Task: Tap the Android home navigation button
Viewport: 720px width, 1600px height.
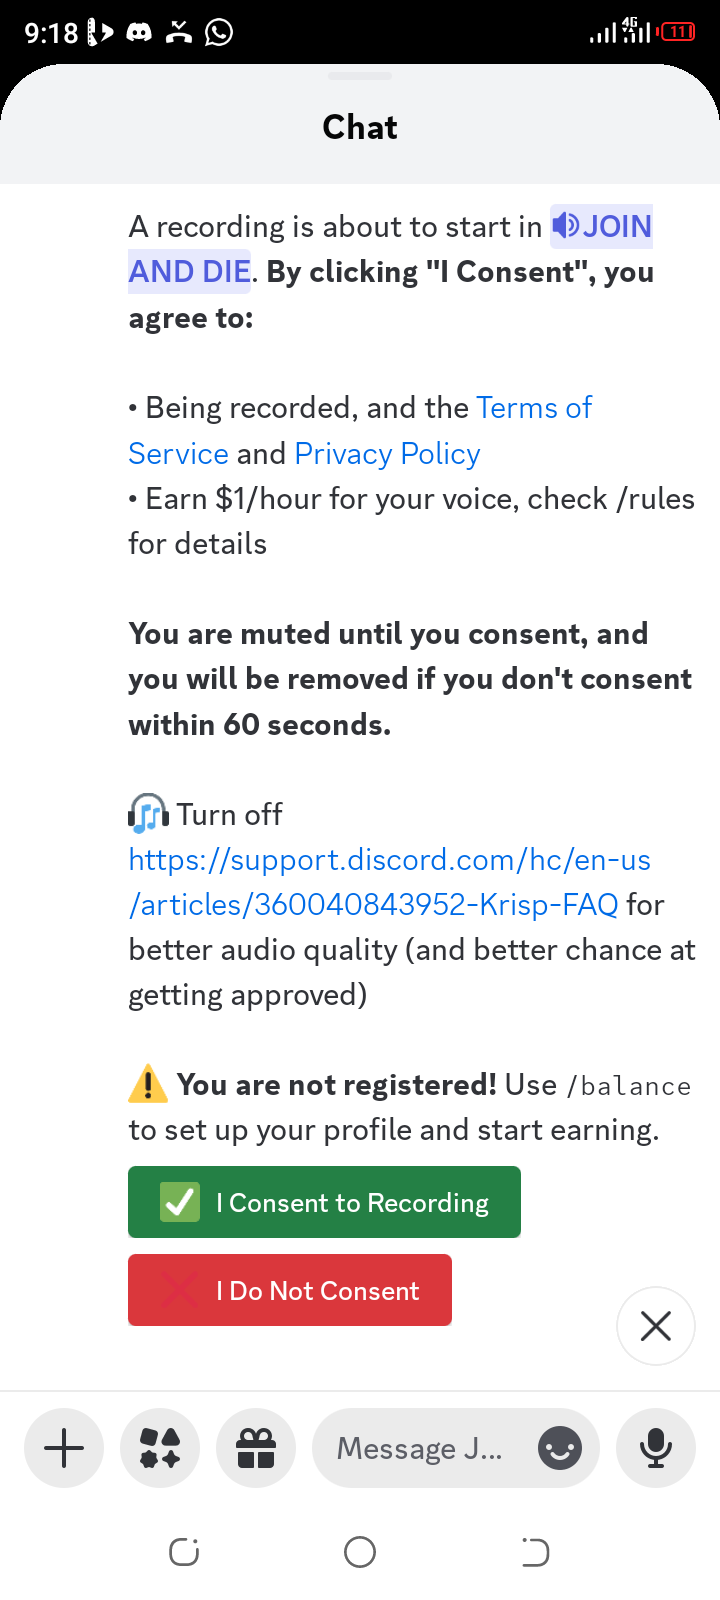Action: (360, 1552)
